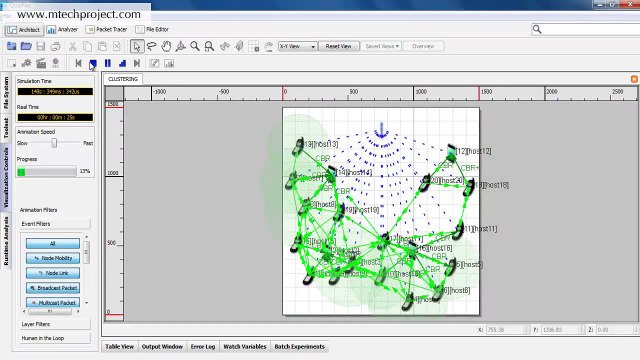Click the host13 node label

coord(321,144)
